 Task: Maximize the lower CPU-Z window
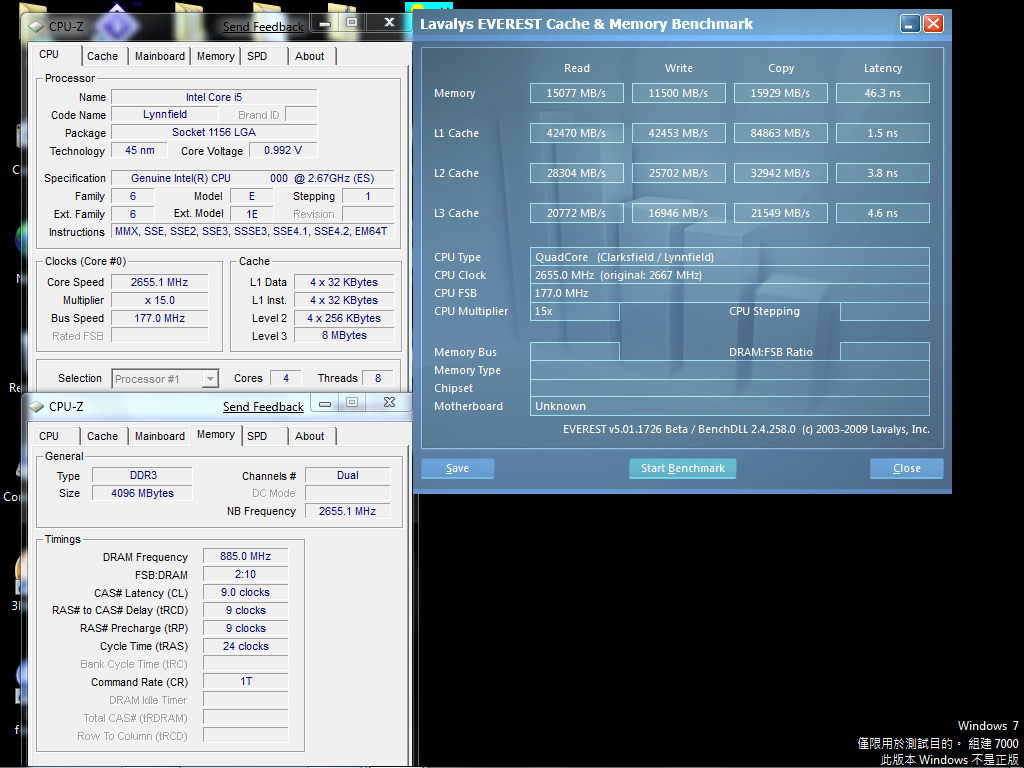352,403
